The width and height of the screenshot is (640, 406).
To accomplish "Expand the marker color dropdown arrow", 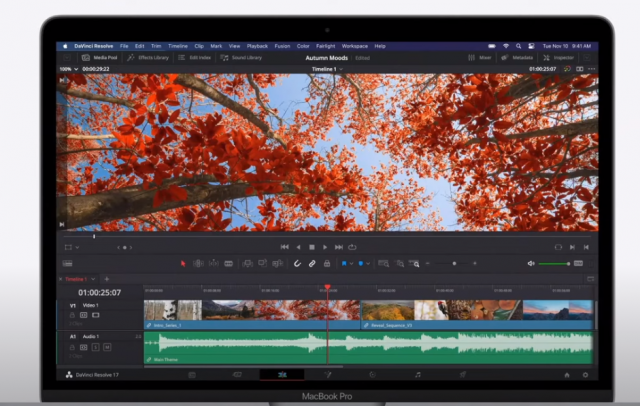I will pyautogui.click(x=368, y=264).
